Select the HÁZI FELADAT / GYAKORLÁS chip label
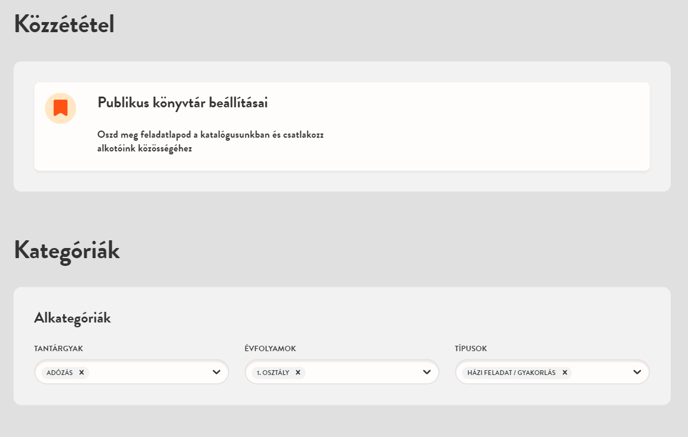The height and width of the screenshot is (437, 688). click(511, 373)
